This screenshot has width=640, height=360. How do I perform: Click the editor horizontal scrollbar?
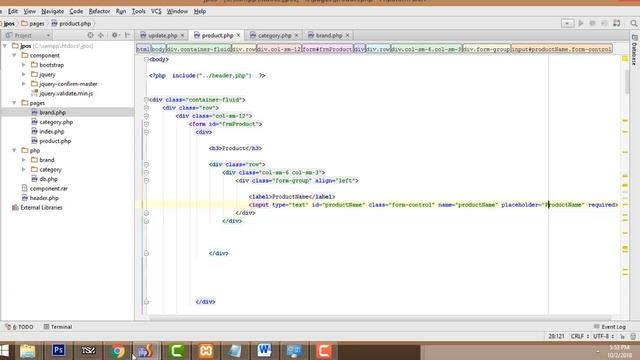pos(380,317)
